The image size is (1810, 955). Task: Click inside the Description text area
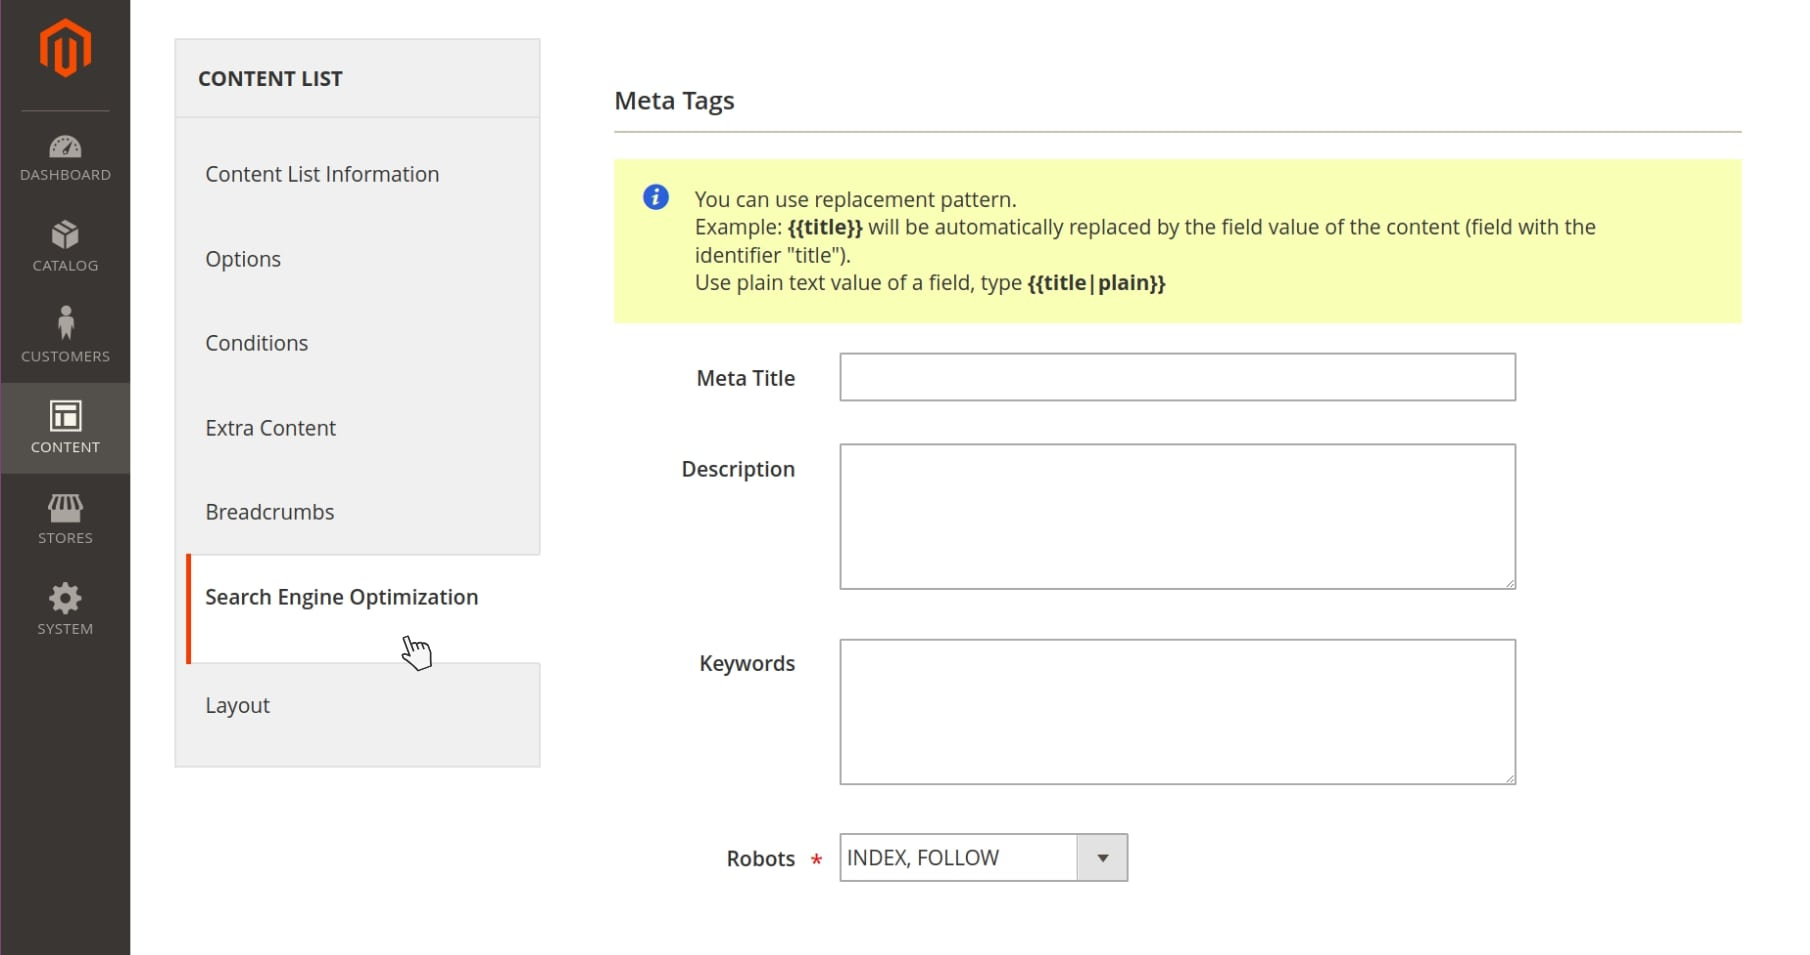(x=1177, y=516)
